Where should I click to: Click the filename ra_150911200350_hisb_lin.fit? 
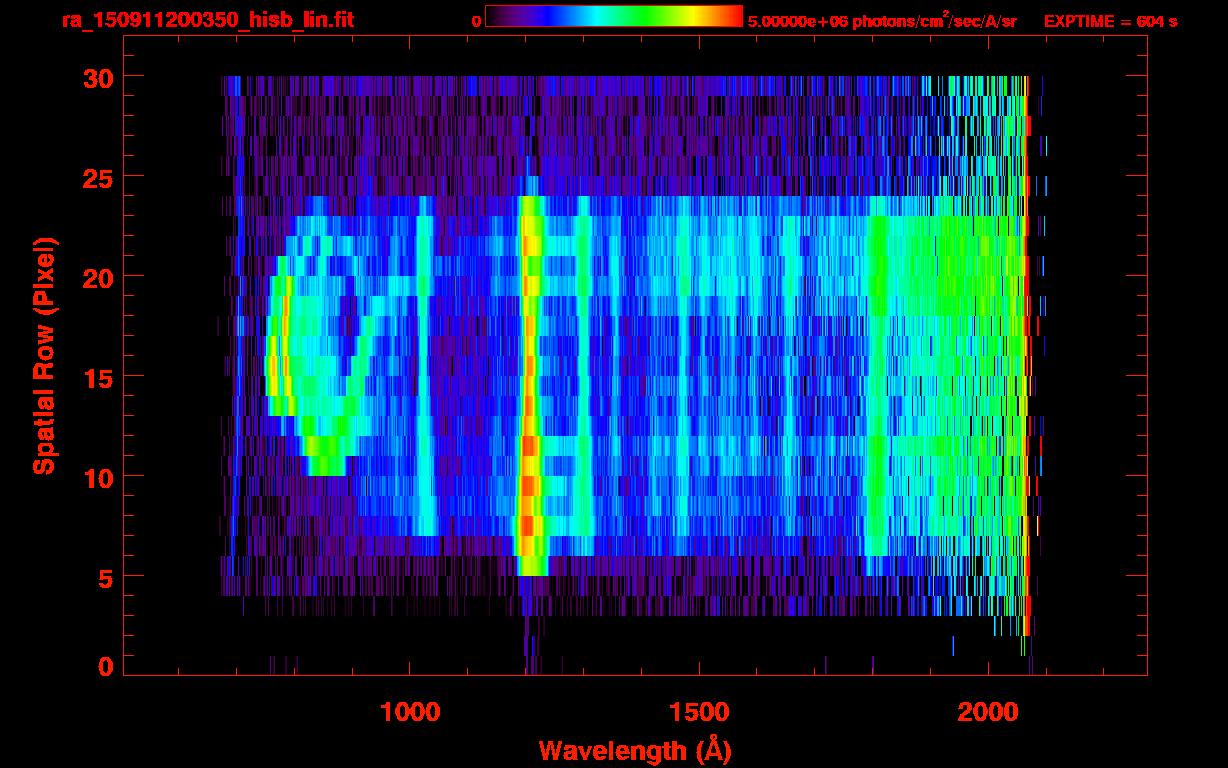coord(207,20)
